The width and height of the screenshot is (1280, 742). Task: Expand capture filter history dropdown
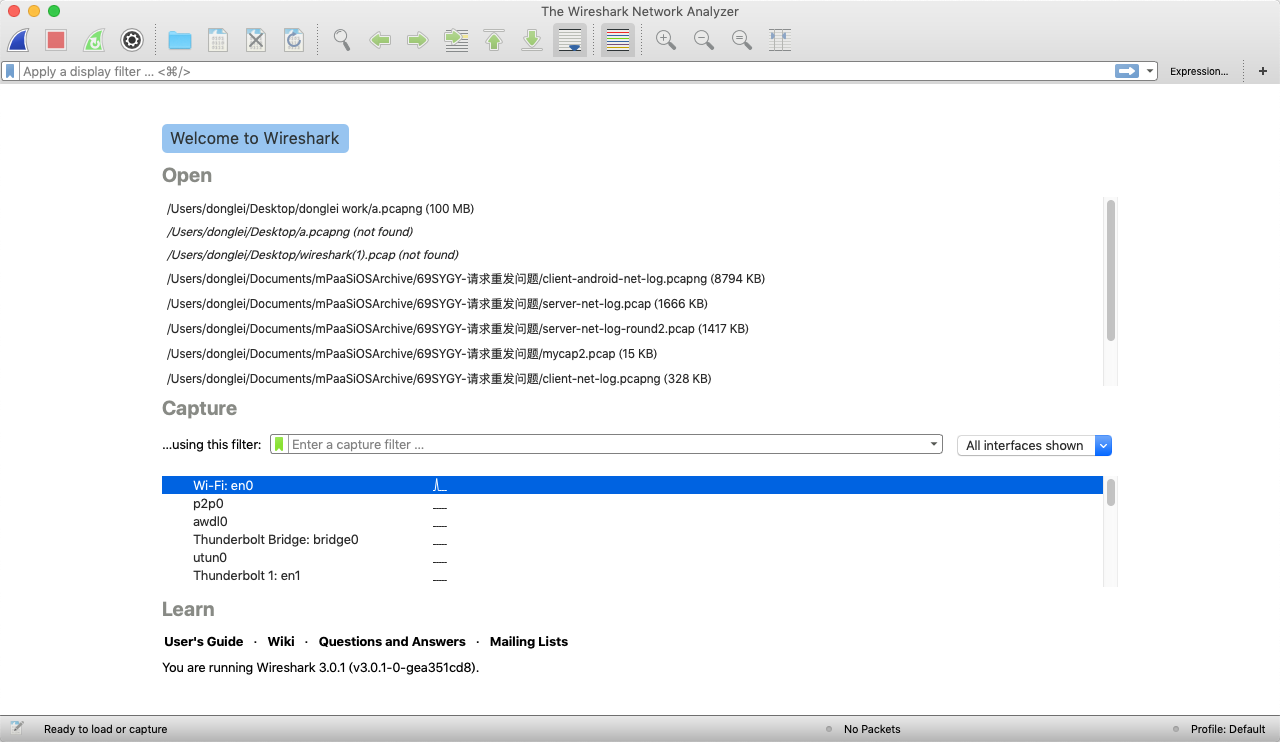click(934, 444)
